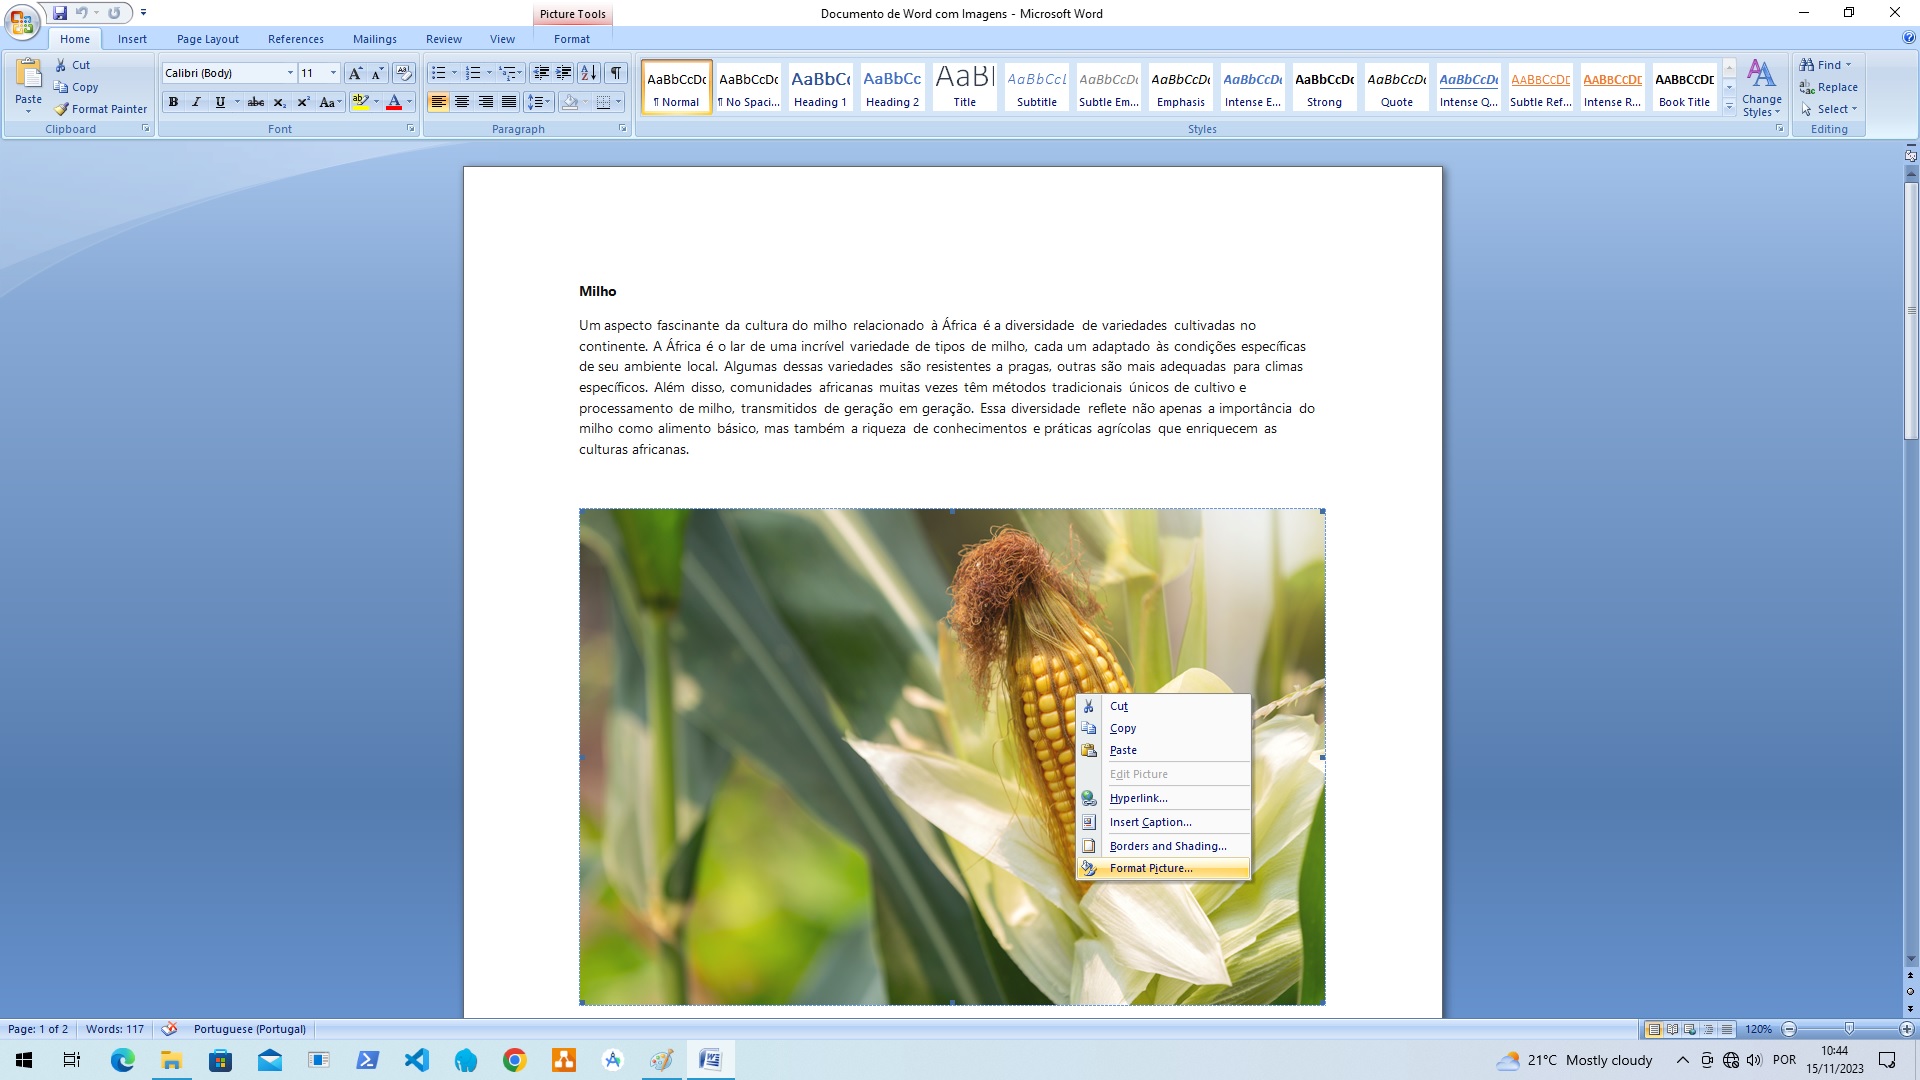Open Mail app from the taskbar

pos(270,1060)
